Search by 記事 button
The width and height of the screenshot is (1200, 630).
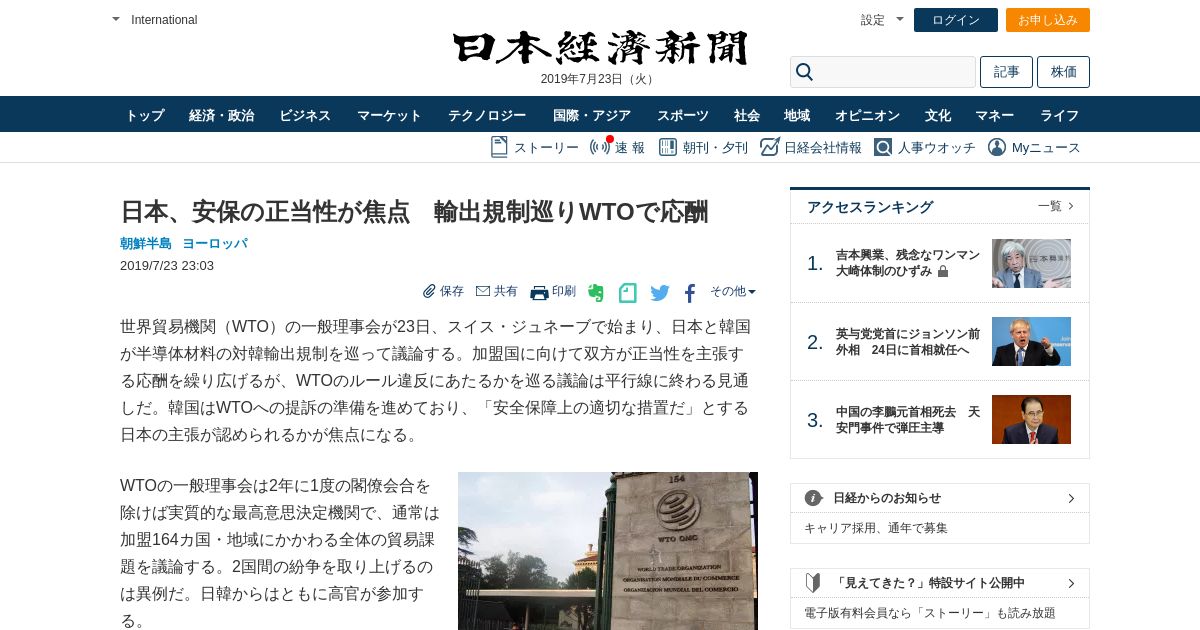pyautogui.click(x=1006, y=72)
